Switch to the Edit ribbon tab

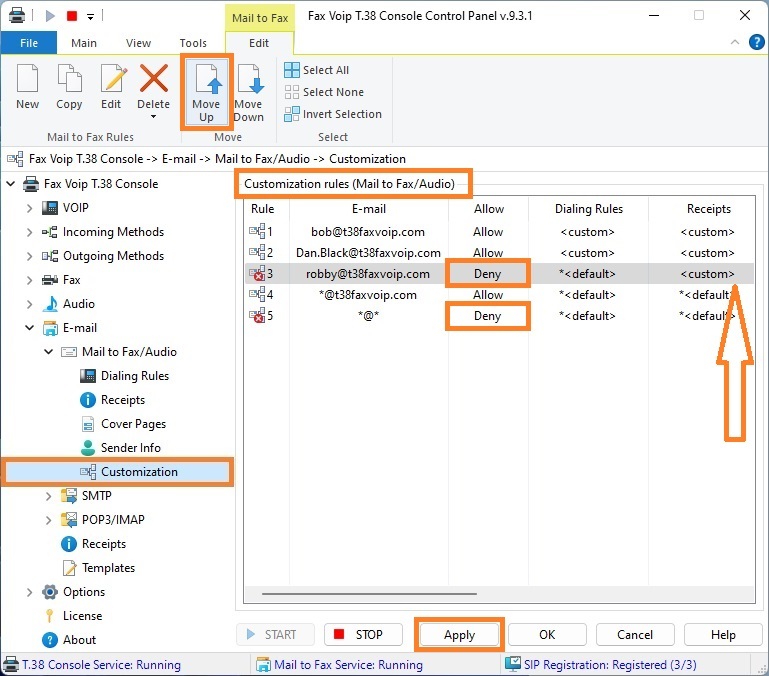[x=259, y=43]
